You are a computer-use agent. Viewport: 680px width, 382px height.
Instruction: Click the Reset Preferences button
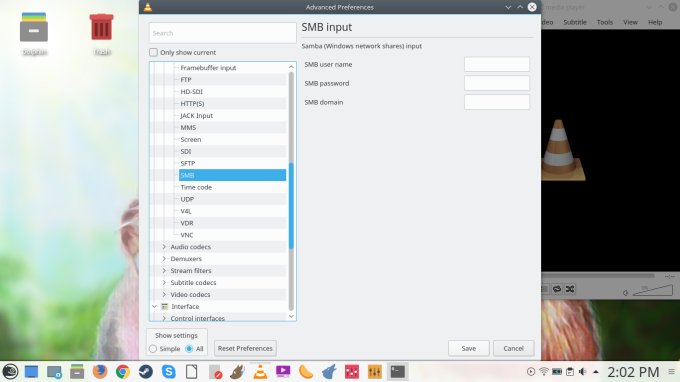click(245, 348)
